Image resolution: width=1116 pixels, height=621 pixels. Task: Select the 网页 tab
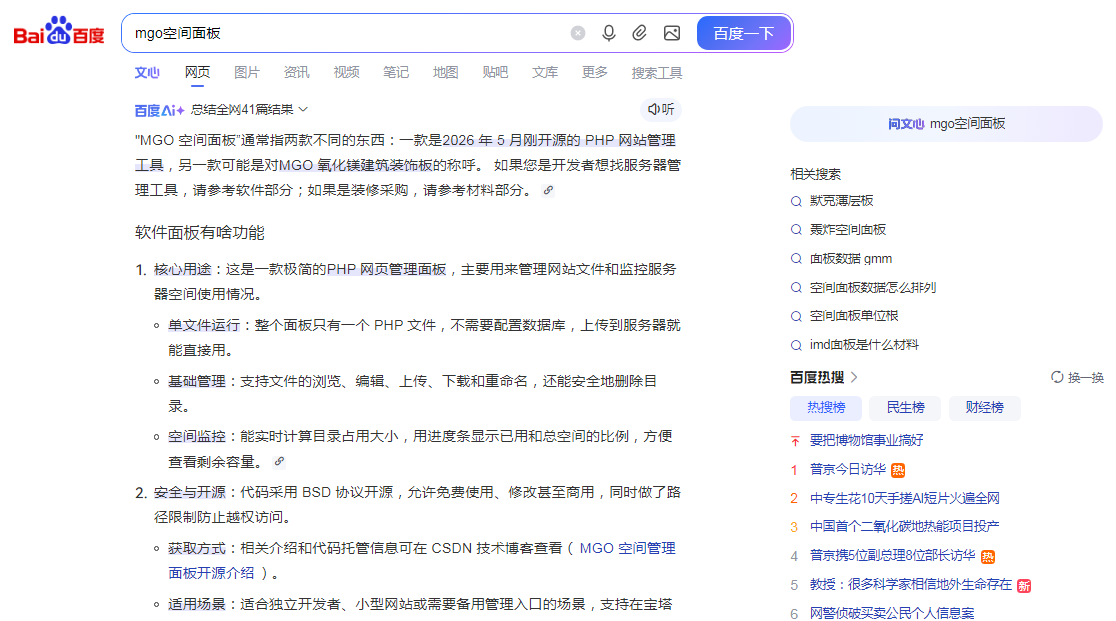coord(197,73)
